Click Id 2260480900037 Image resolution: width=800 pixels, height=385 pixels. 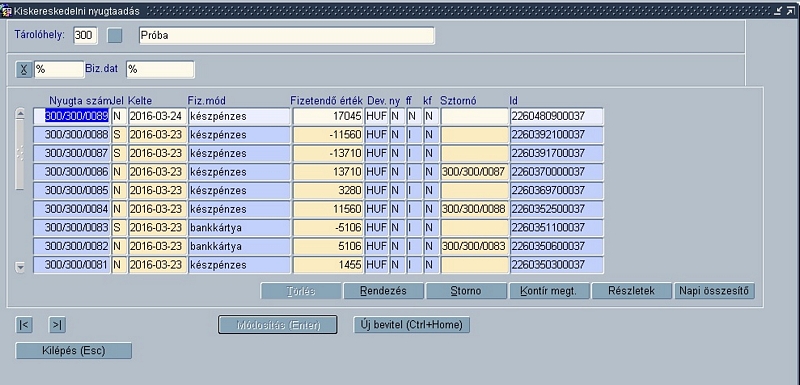[x=557, y=116]
